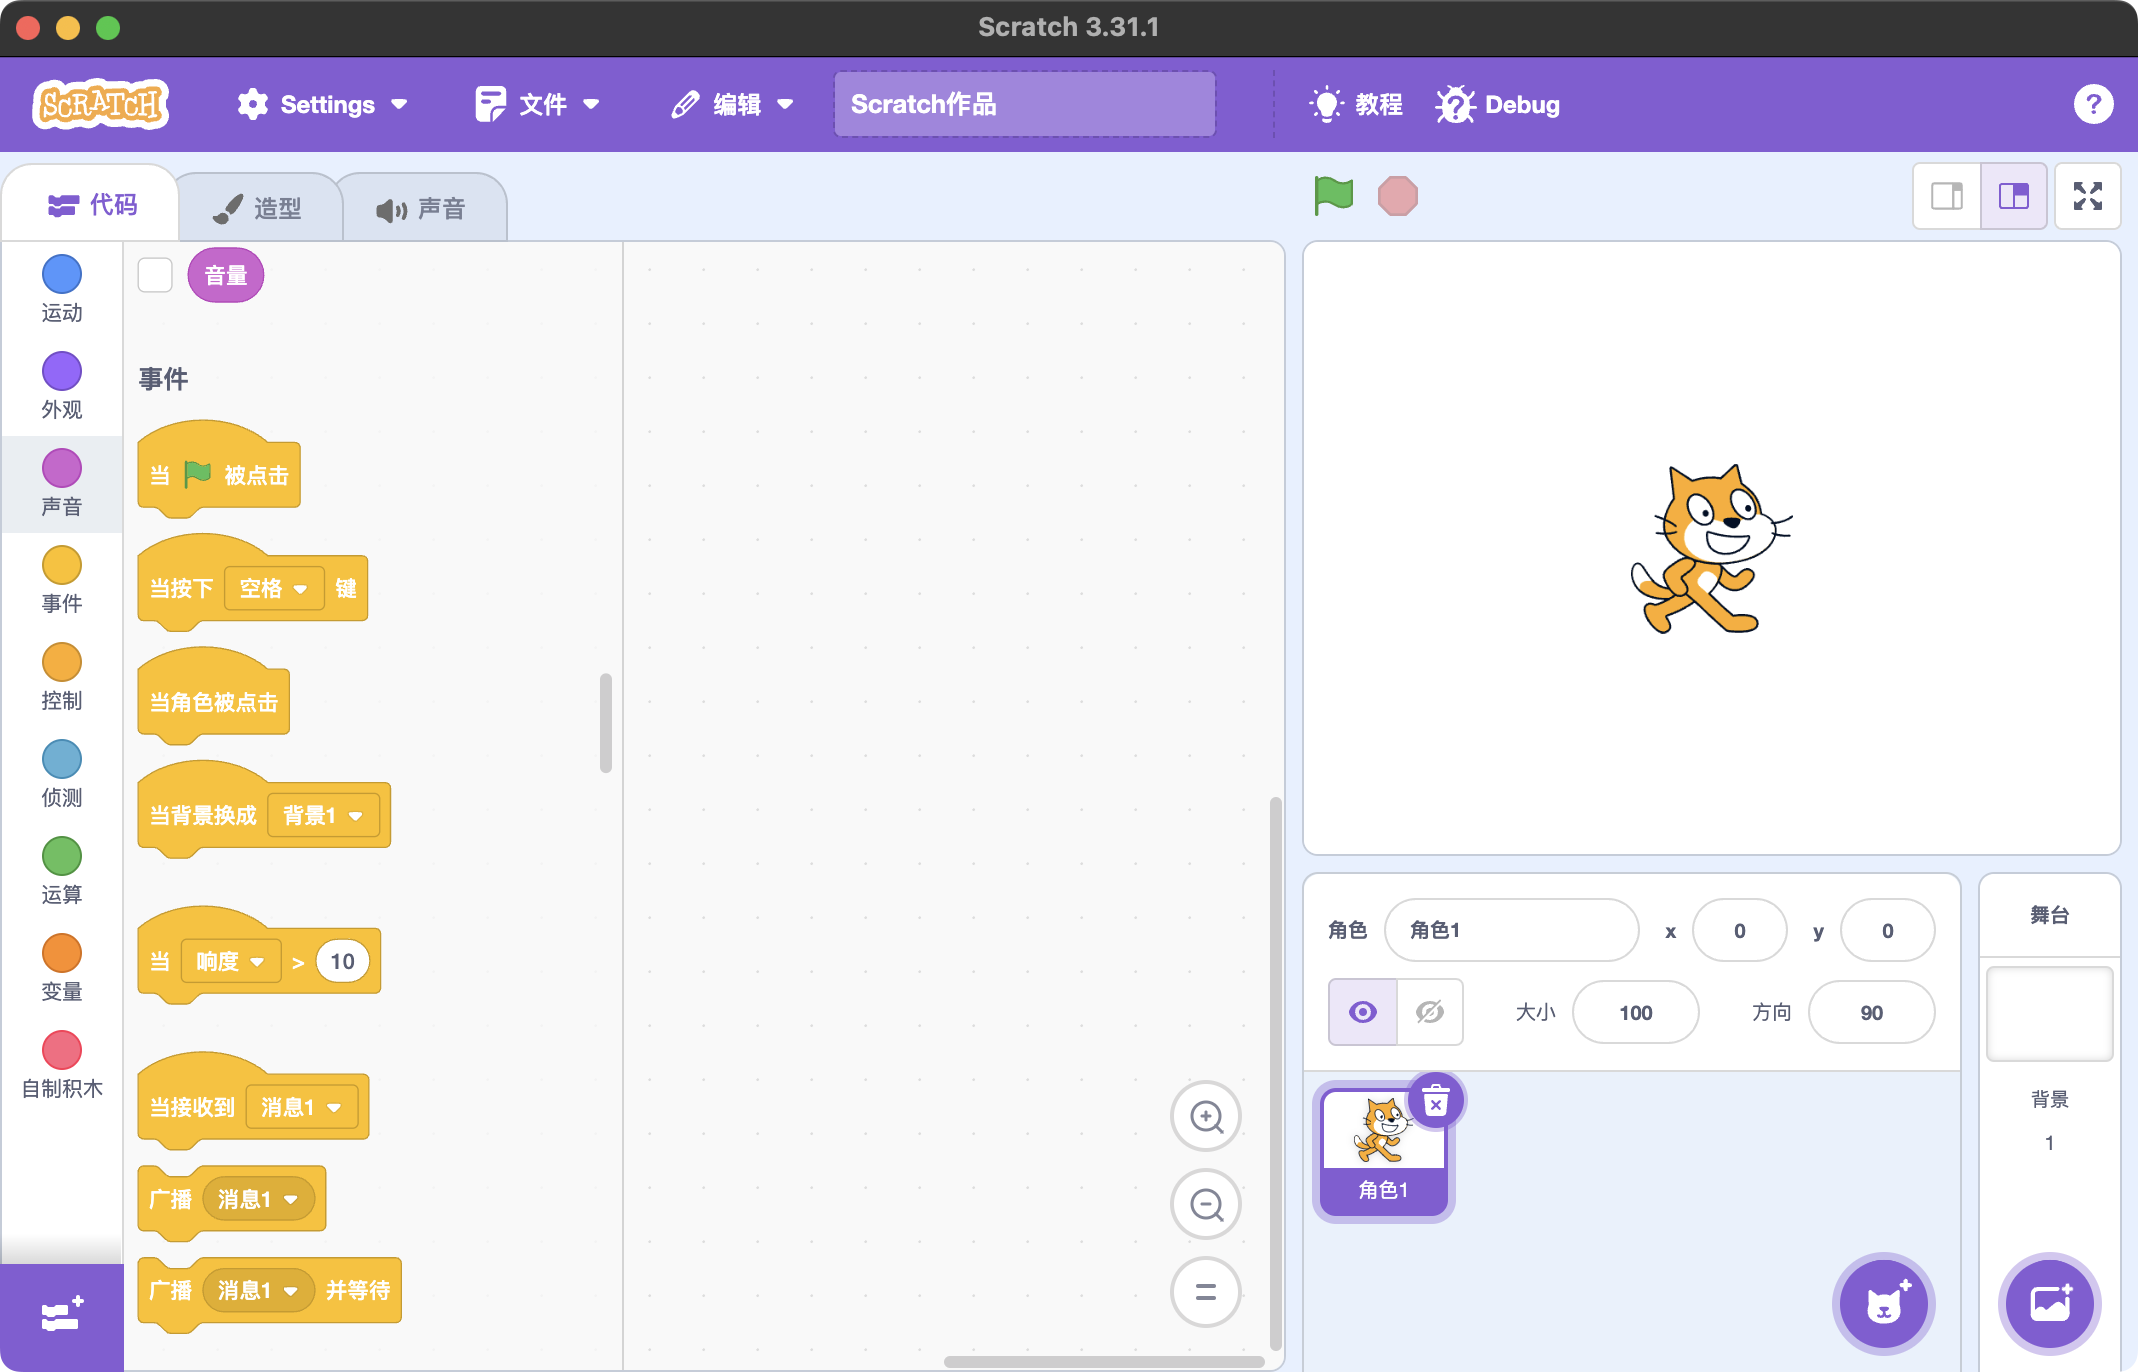Select the 侦测 sensing category
The width and height of the screenshot is (2138, 1372).
[62, 774]
